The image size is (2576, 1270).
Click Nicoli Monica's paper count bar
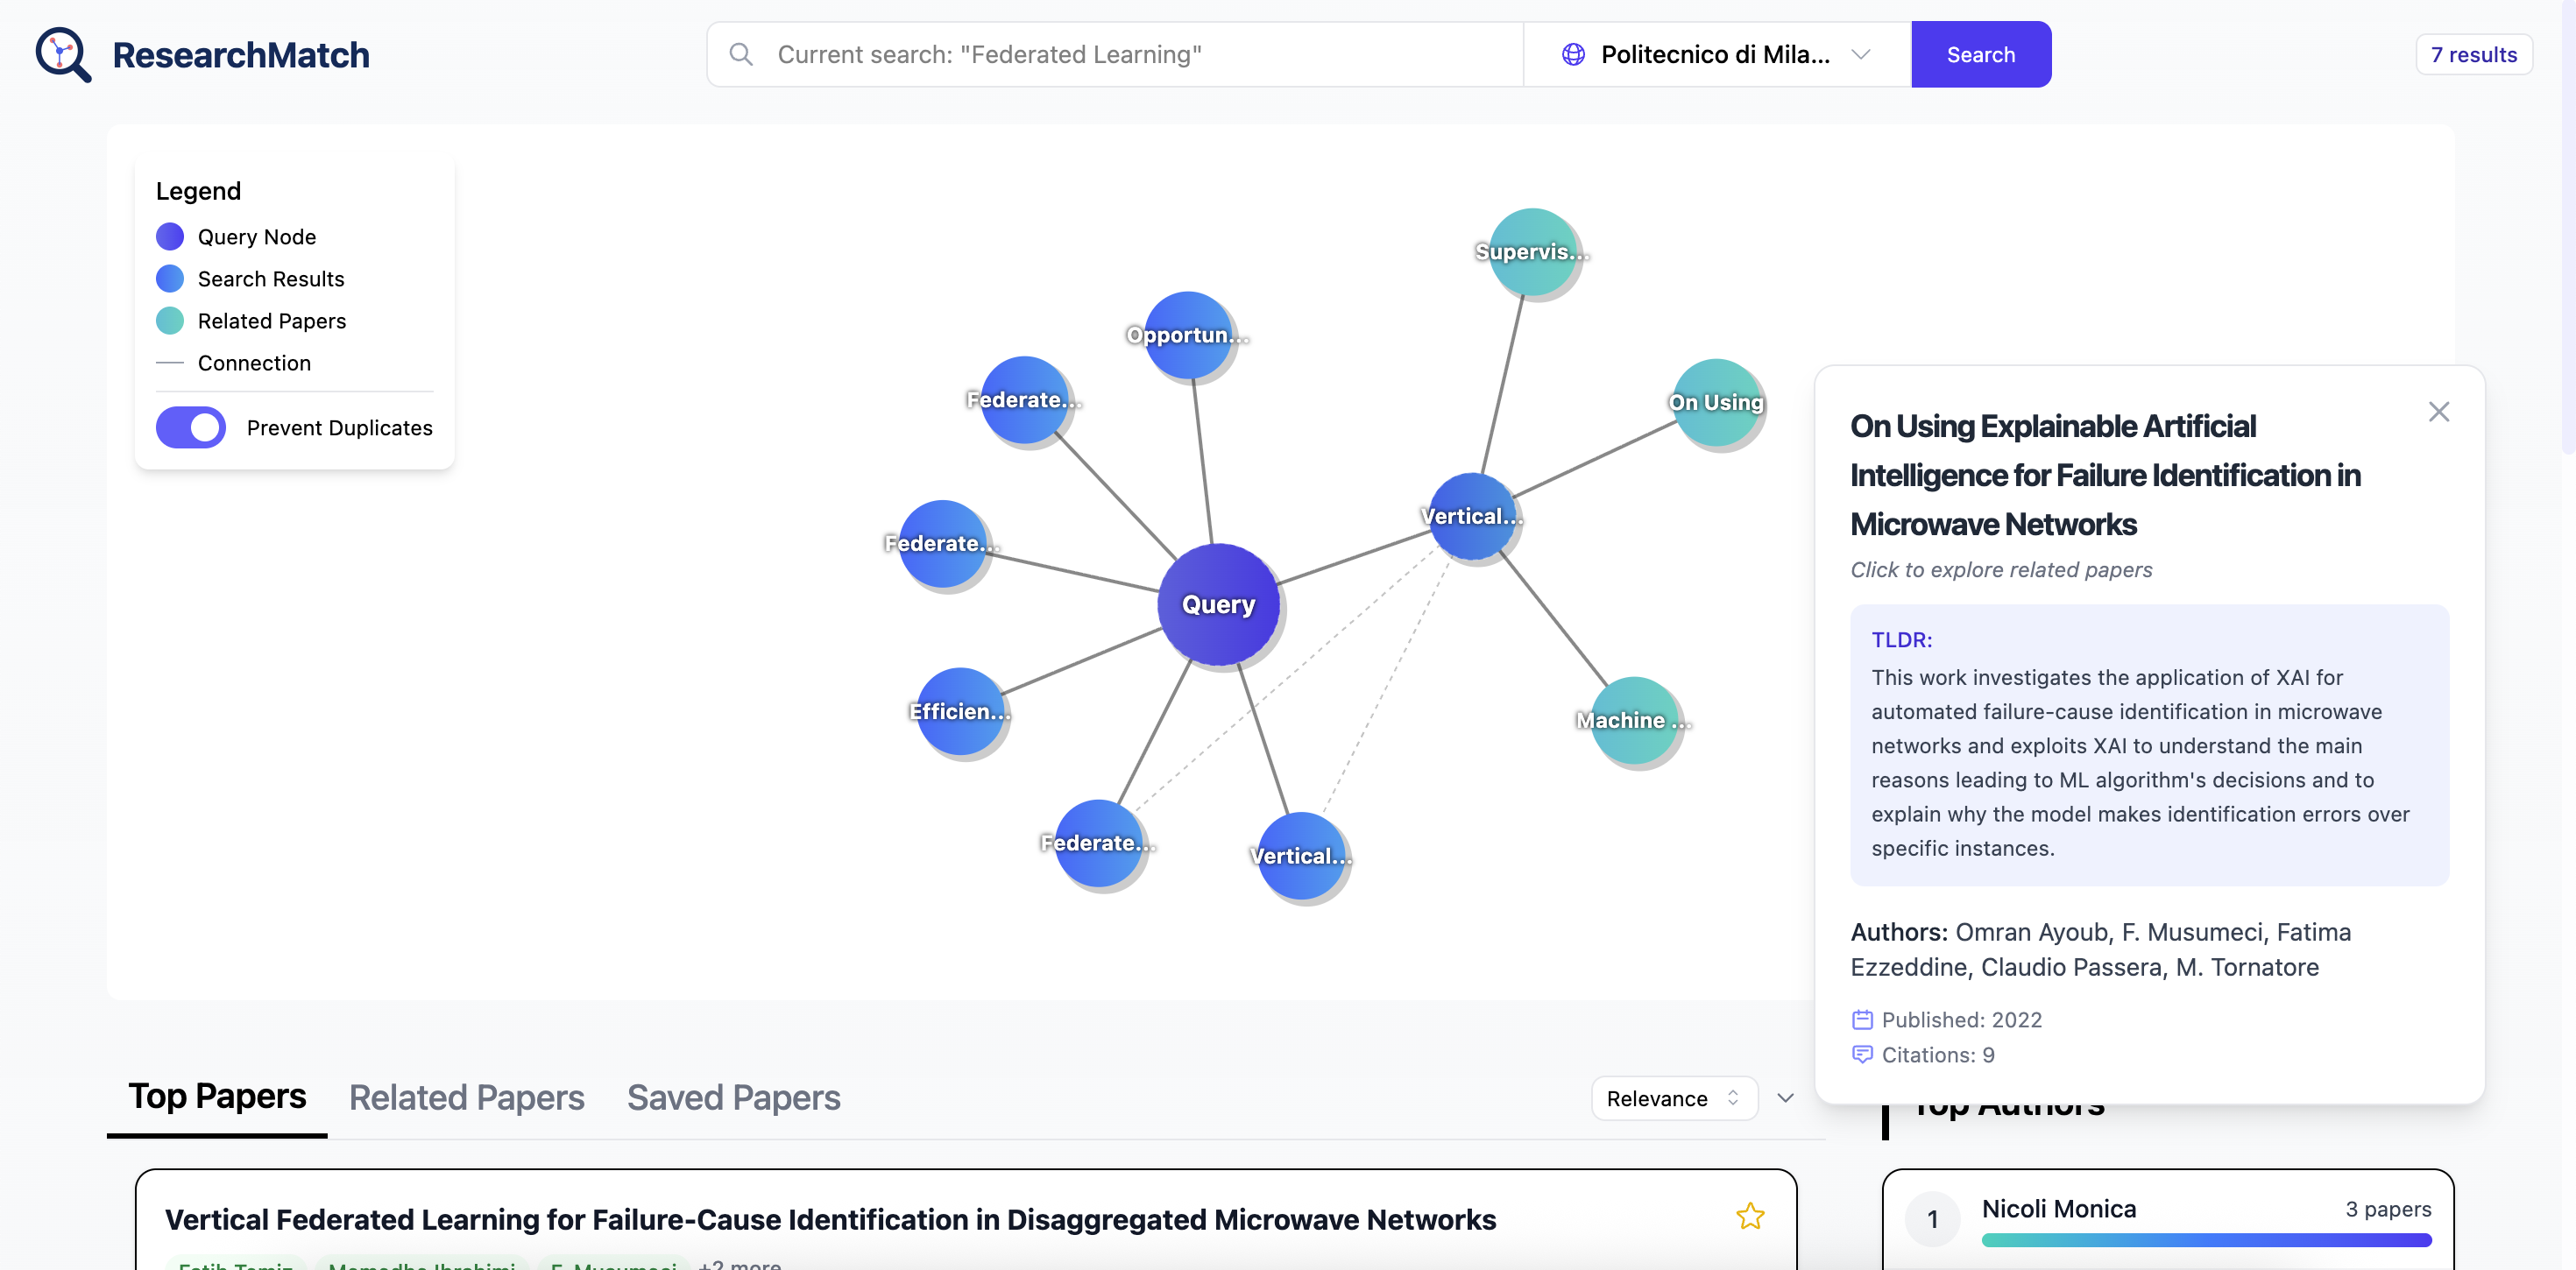tap(2205, 1240)
